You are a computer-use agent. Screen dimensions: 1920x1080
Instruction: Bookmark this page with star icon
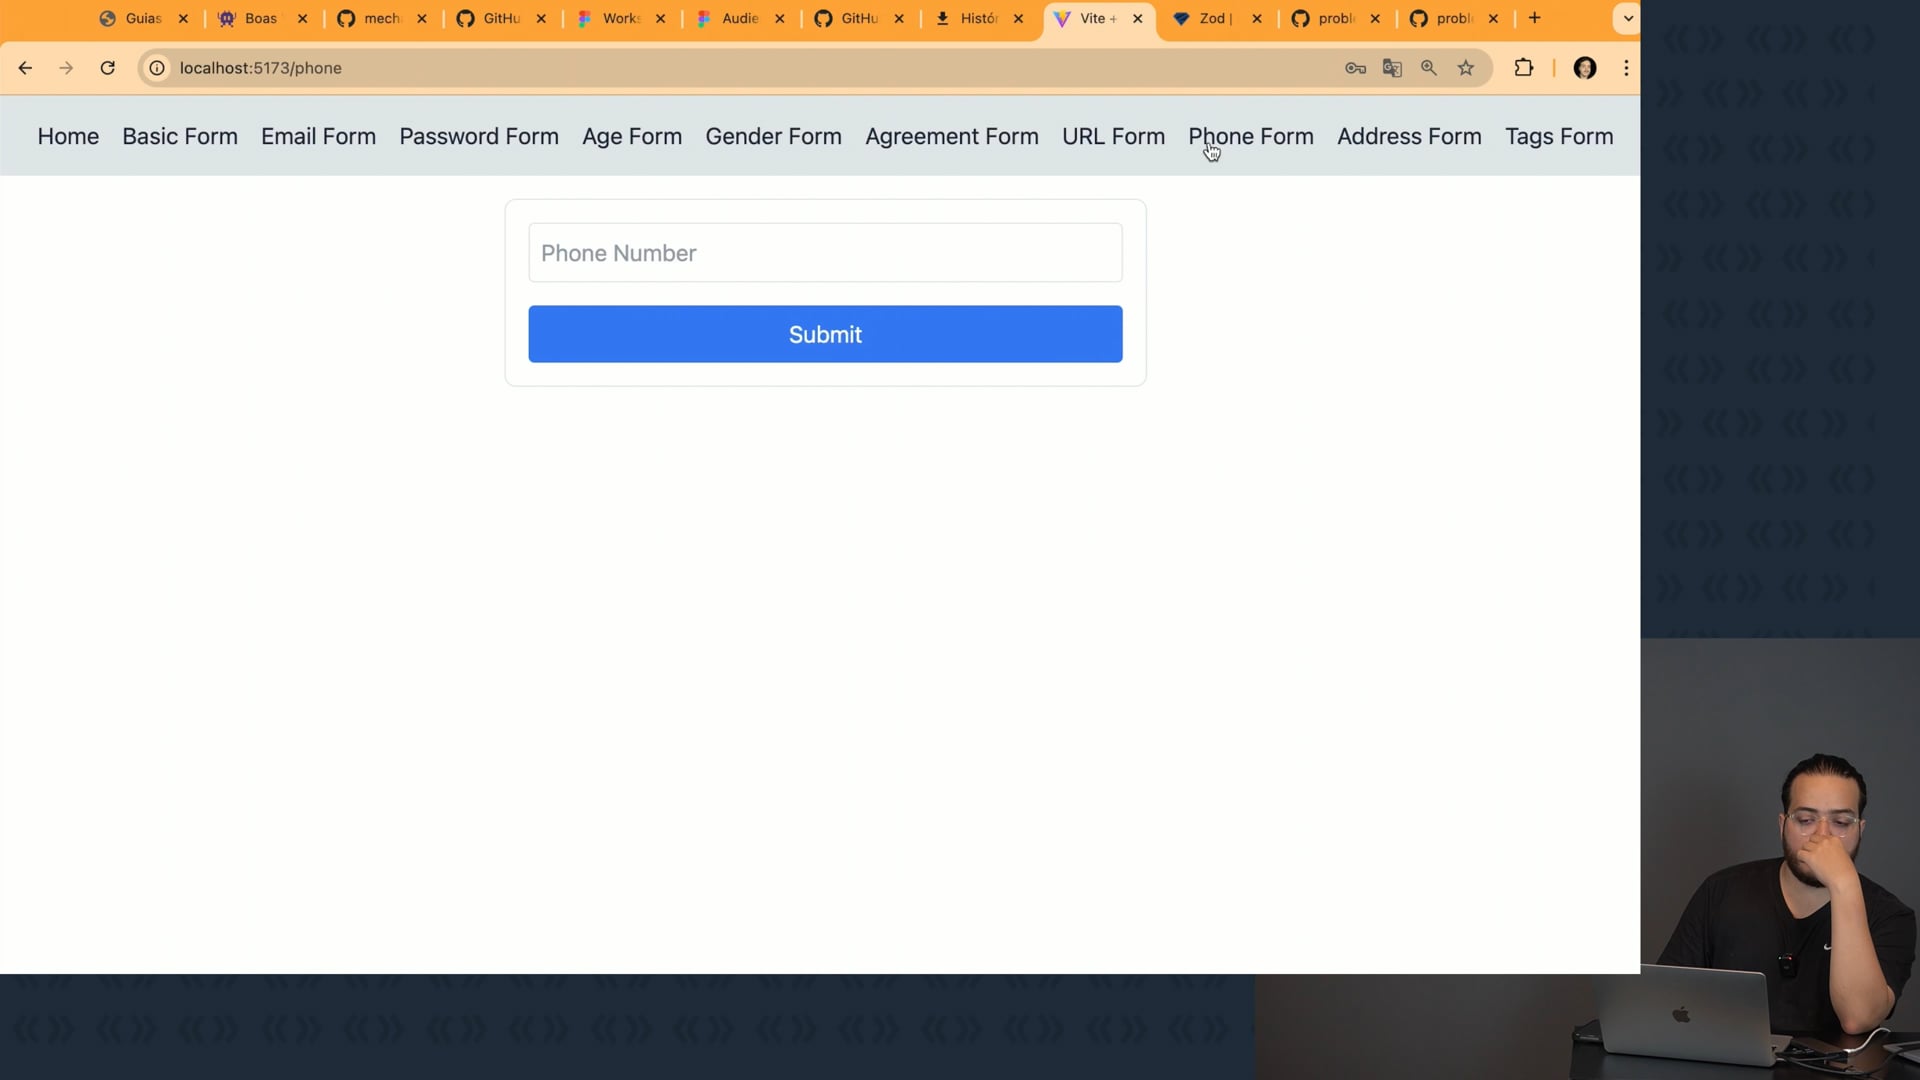(x=1466, y=68)
